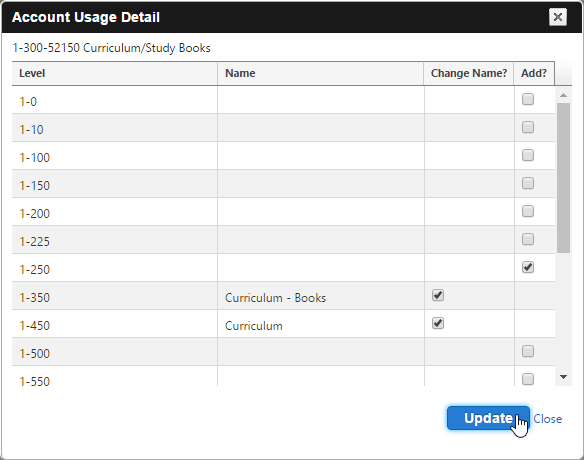
Task: Tick the Add box for level 1-150
Action: click(x=528, y=183)
